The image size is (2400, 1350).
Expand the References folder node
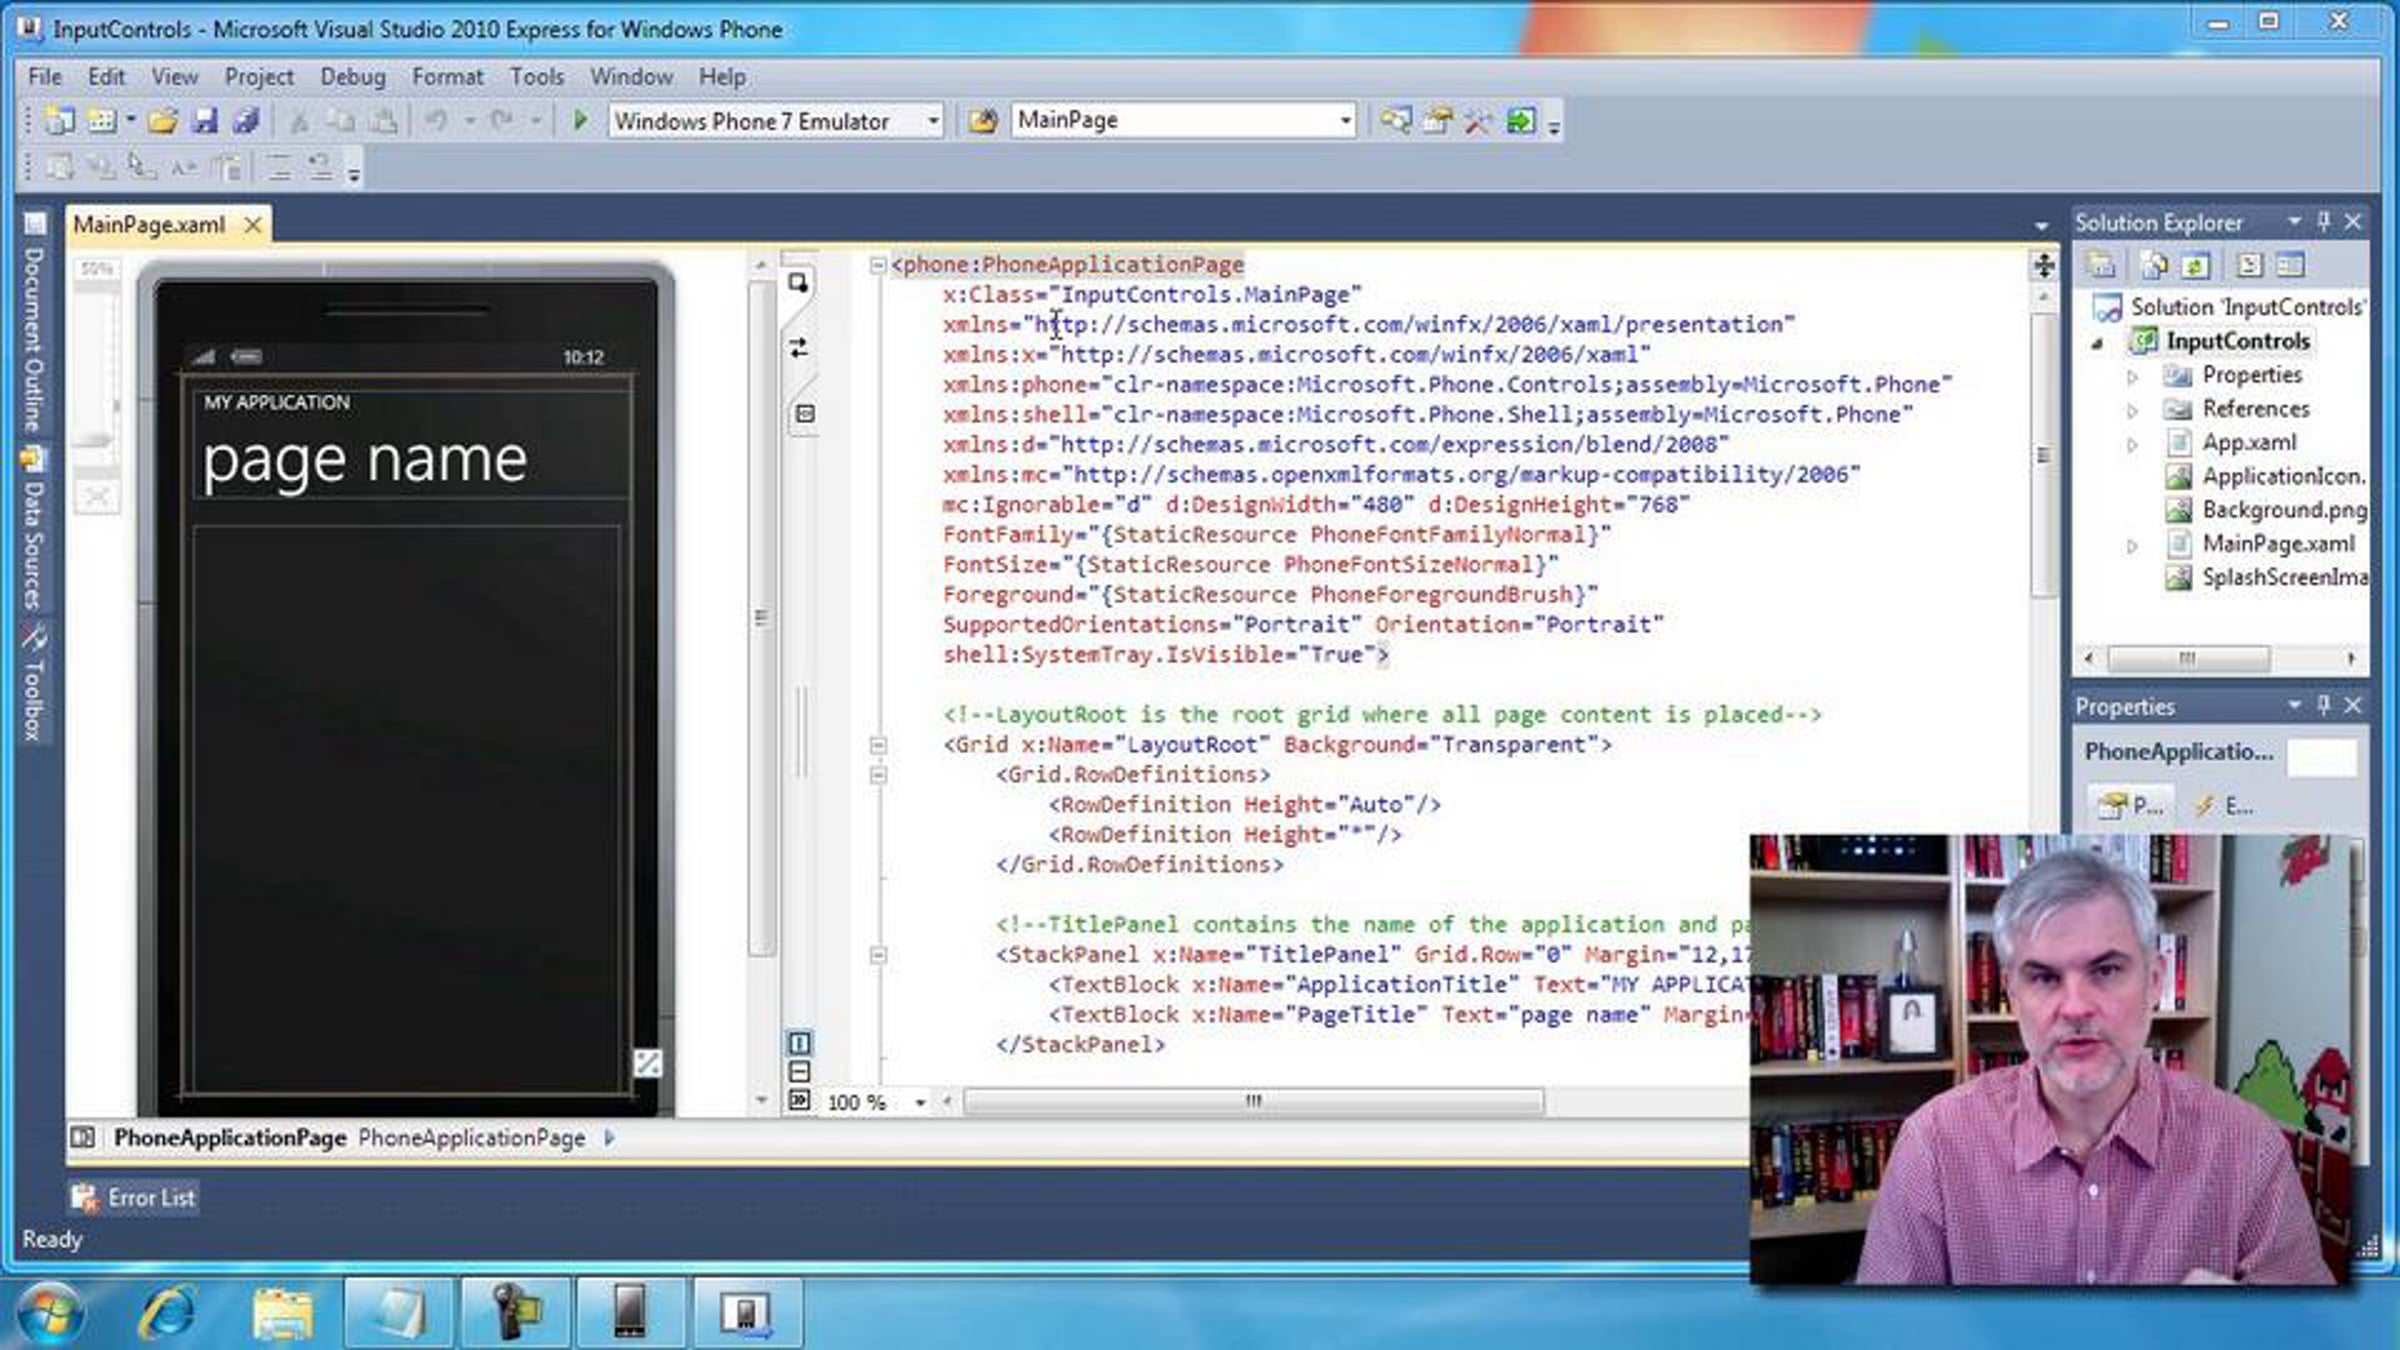[2132, 411]
